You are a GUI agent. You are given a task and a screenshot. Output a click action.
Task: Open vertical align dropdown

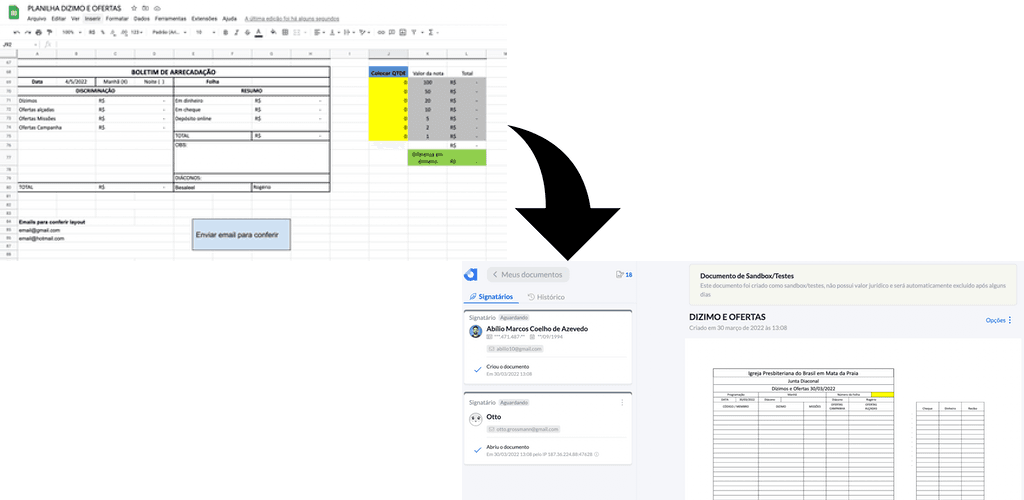coord(335,32)
